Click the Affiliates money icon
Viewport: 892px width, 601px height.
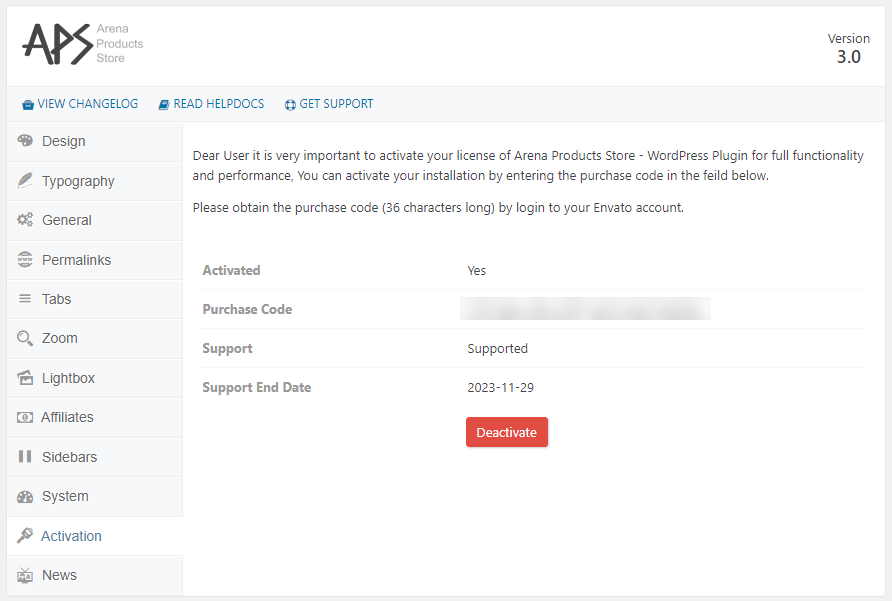25,417
